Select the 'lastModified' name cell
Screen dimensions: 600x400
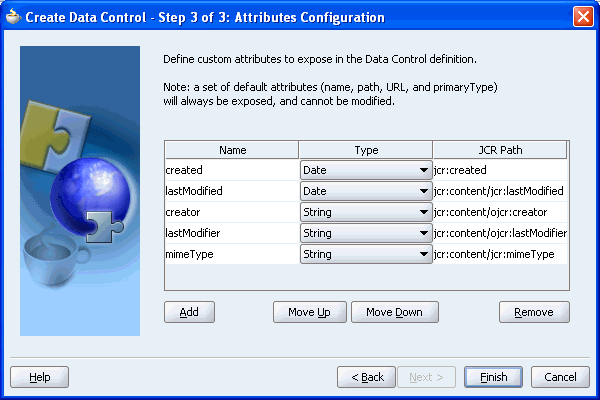coord(232,191)
